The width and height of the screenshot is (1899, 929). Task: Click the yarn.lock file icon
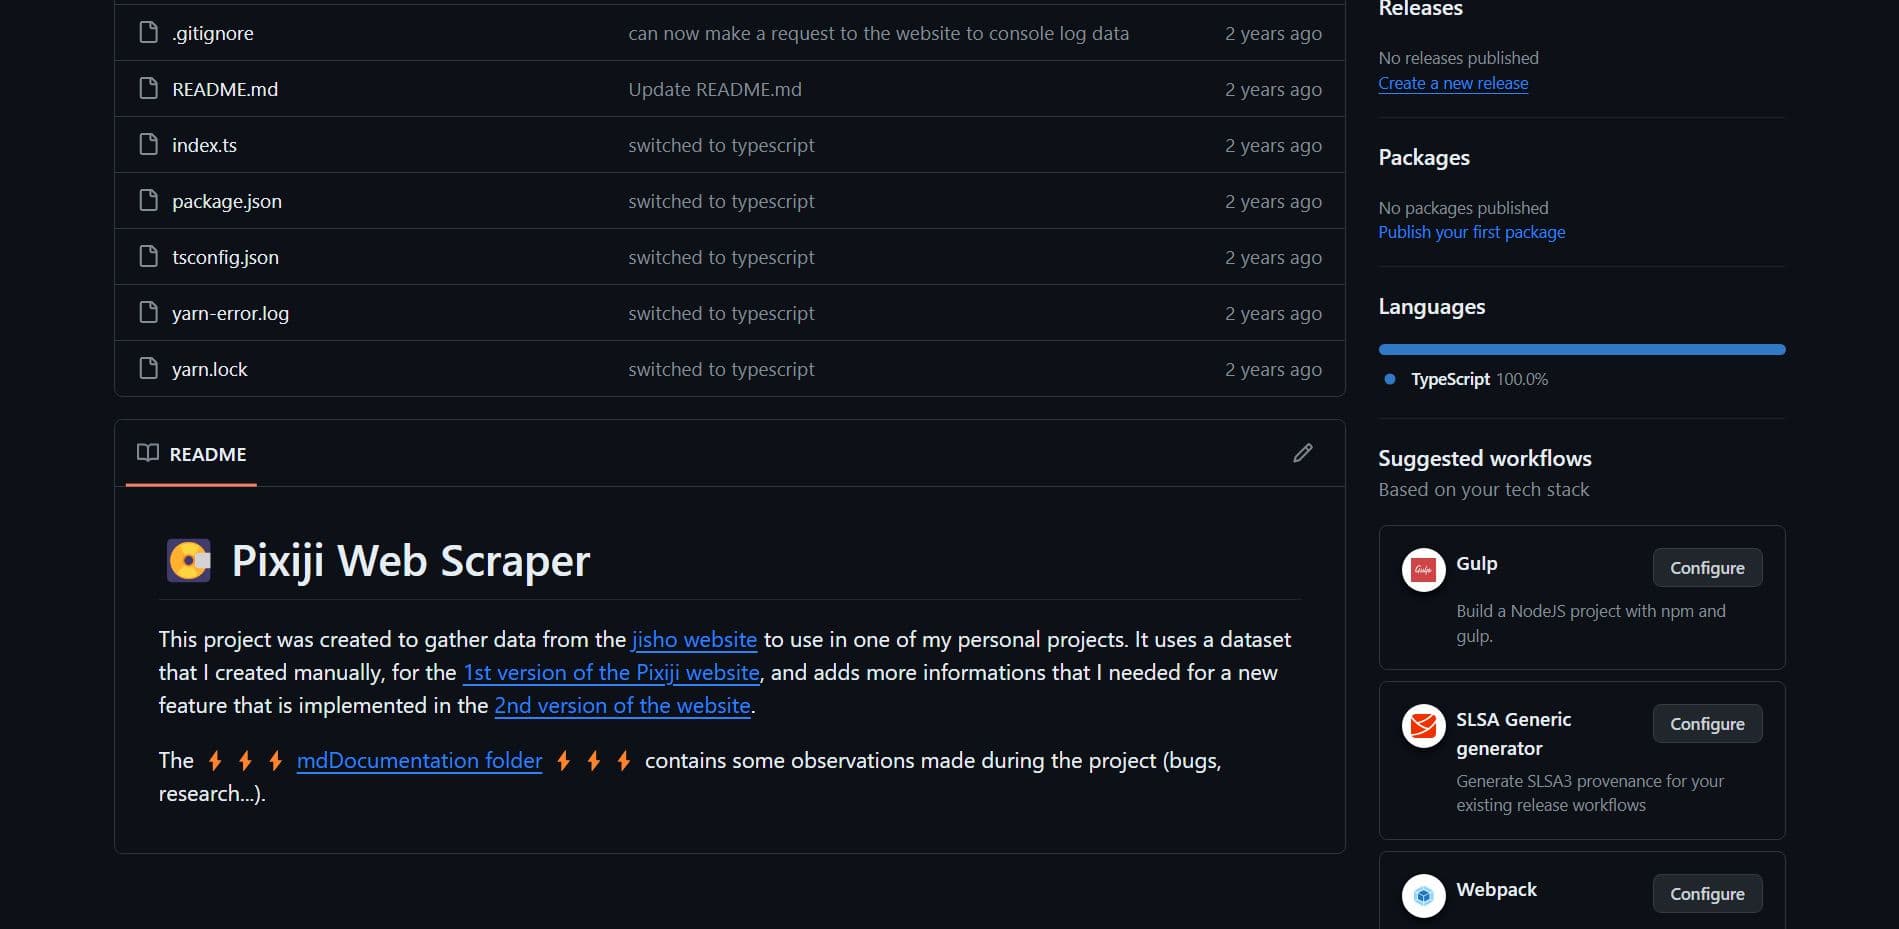point(148,368)
